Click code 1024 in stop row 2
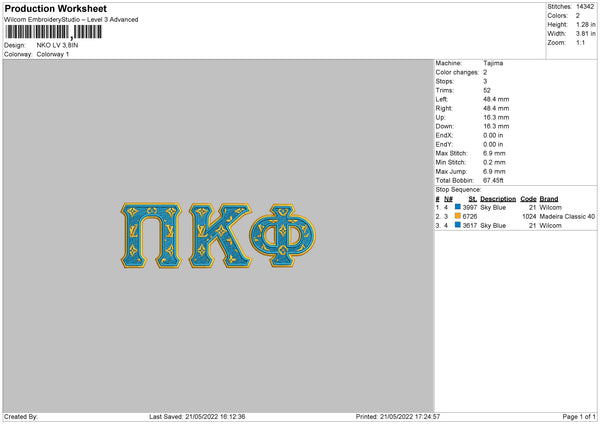Screen dimensions: 600x424 (x=529, y=217)
